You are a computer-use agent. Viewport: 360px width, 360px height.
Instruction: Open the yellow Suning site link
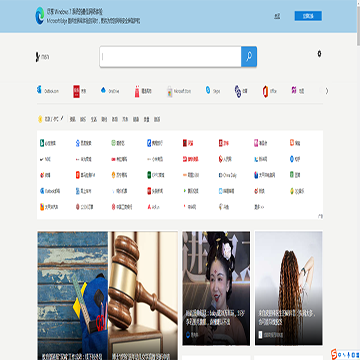click(x=119, y=175)
